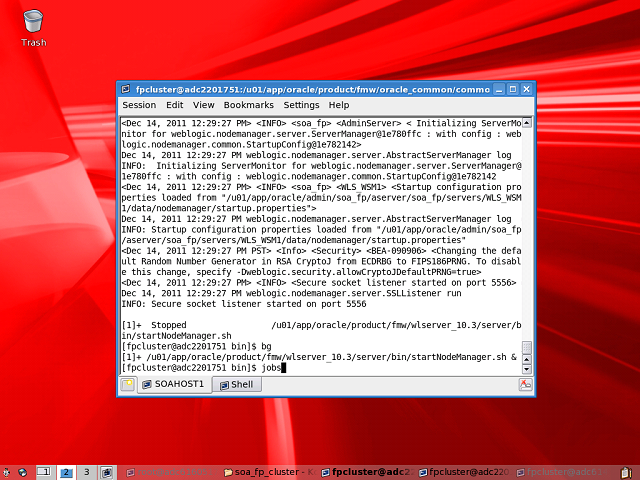Select the bold fpcluster@adc22 taskbar entry
Viewport: 640px width, 480px height.
pyautogui.click(x=367, y=472)
